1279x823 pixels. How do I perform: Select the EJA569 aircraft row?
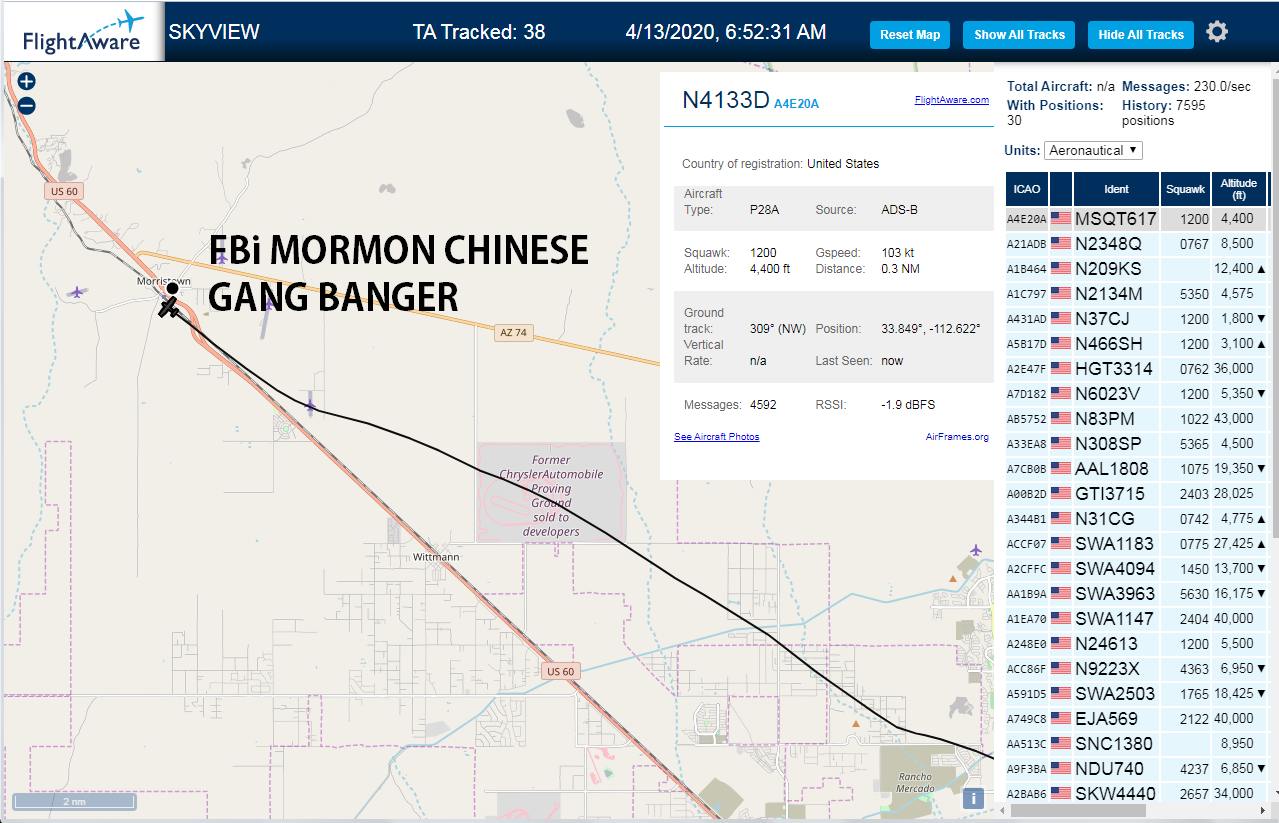(1137, 718)
